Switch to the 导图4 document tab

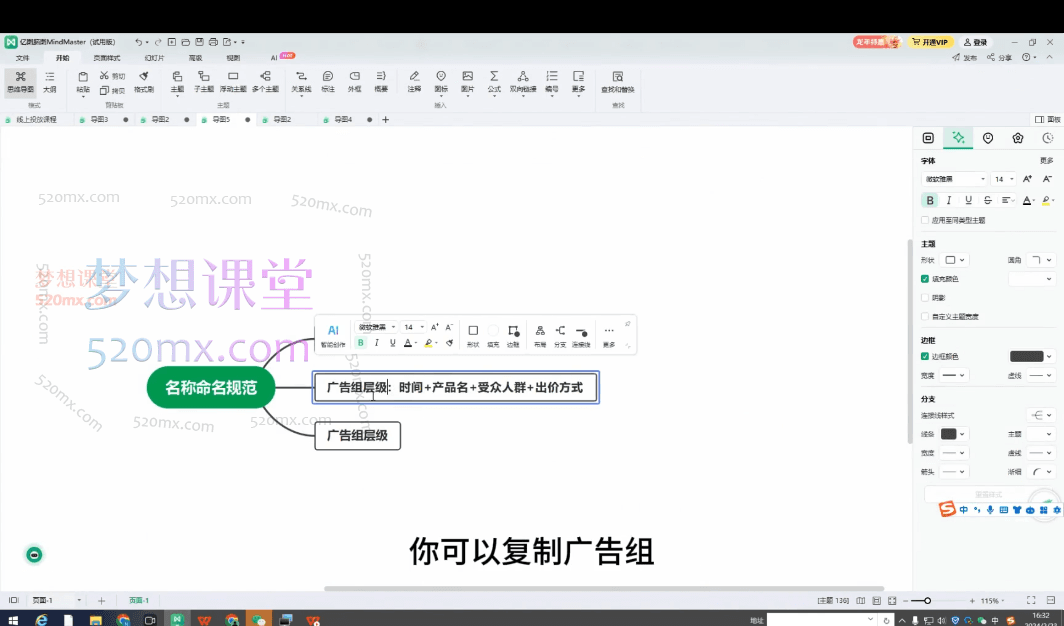click(x=343, y=120)
